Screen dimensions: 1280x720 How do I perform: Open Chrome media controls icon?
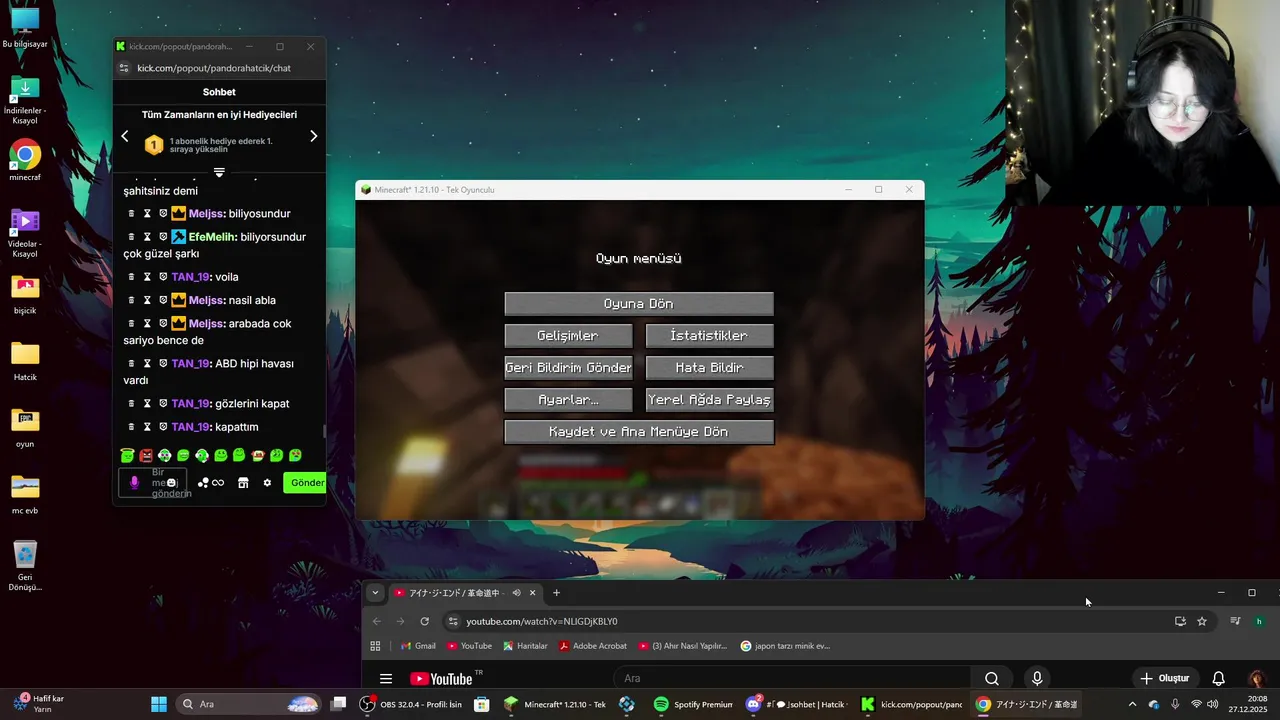tap(1235, 621)
